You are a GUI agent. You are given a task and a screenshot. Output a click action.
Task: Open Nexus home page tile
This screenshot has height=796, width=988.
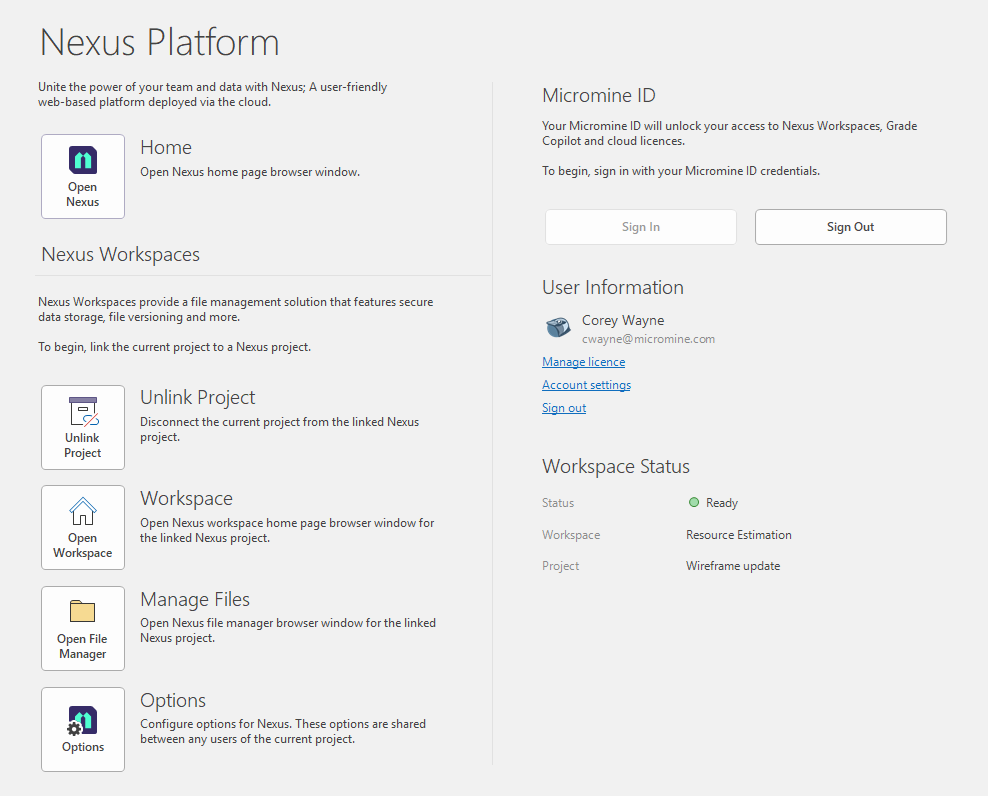click(83, 176)
